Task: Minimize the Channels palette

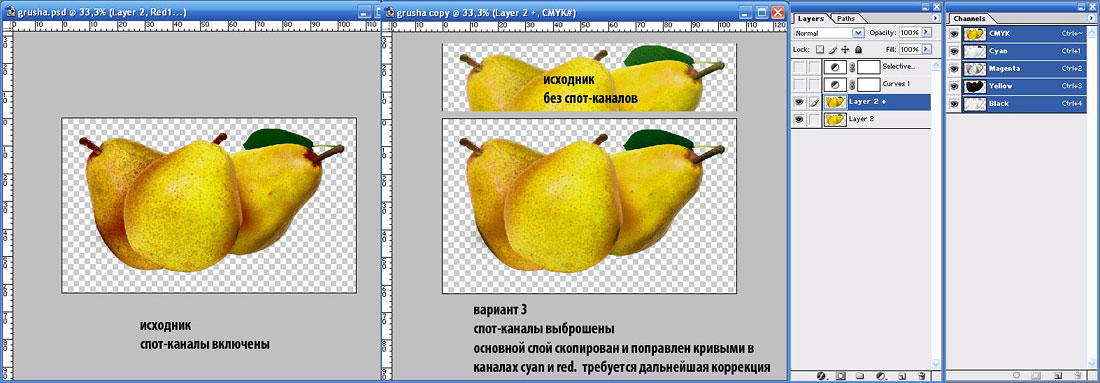Action: 1081,7
